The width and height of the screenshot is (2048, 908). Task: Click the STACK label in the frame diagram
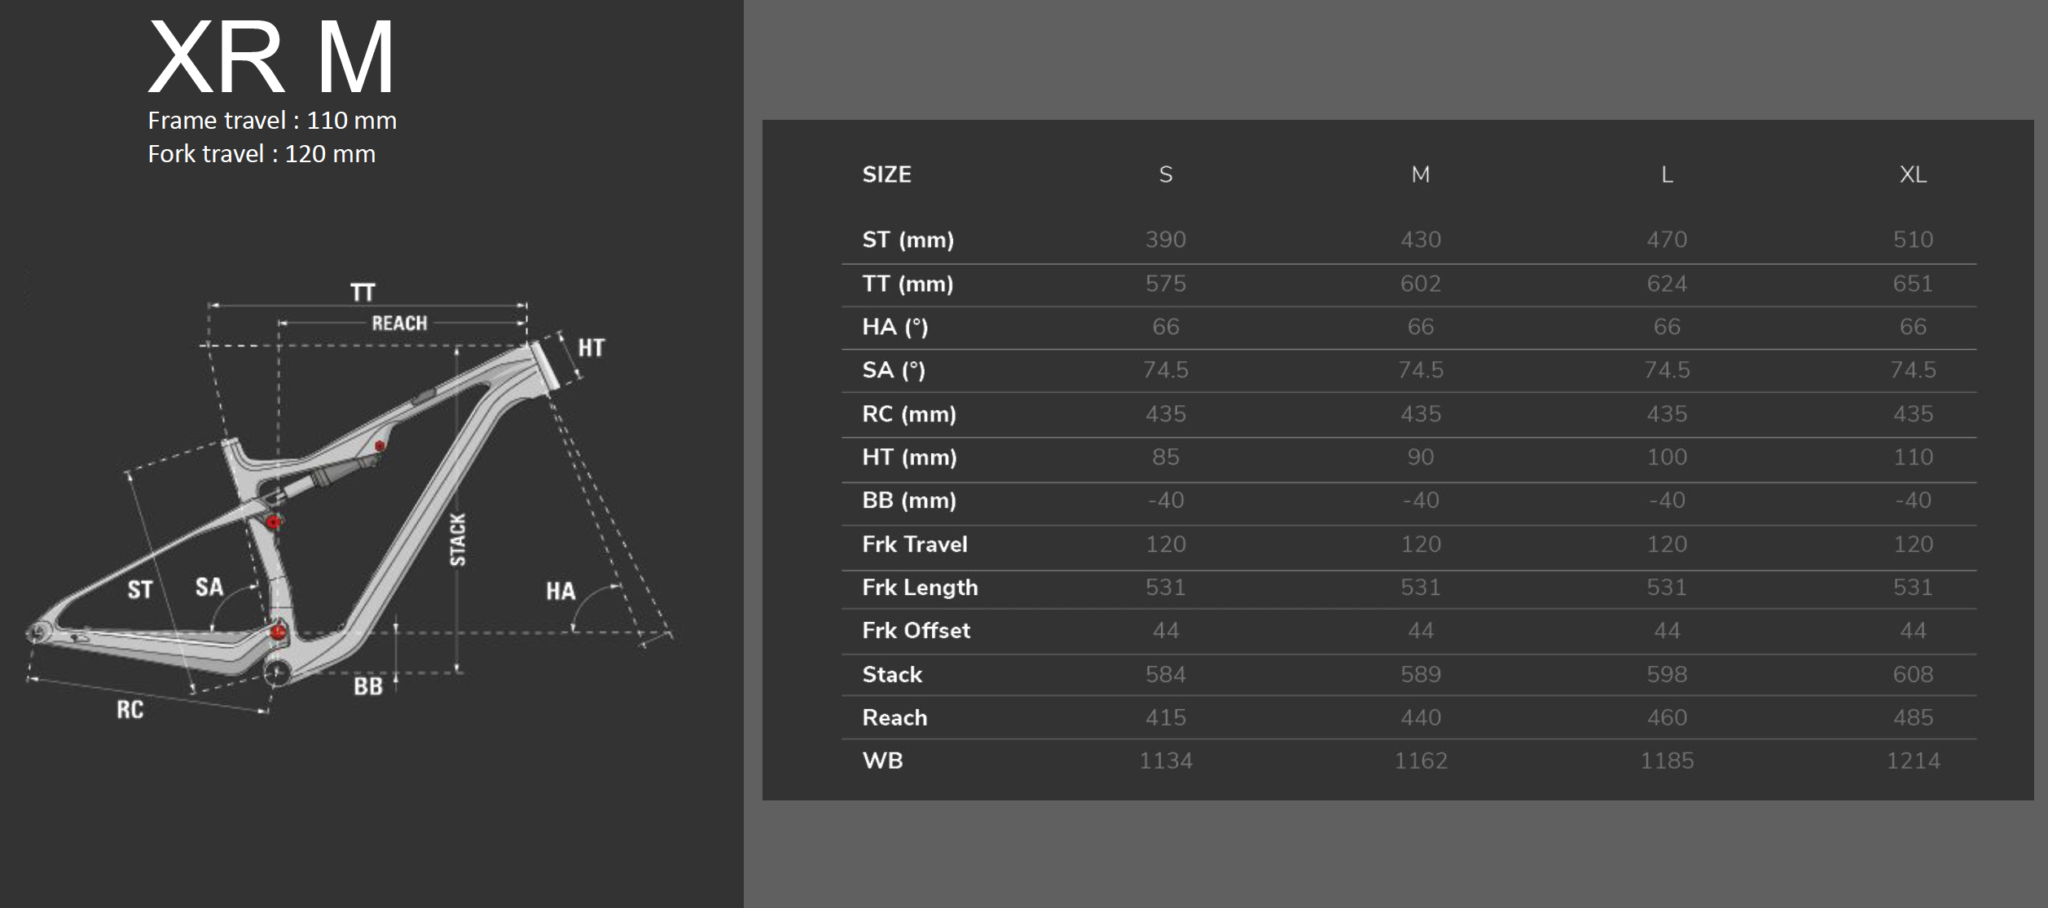[x=458, y=540]
